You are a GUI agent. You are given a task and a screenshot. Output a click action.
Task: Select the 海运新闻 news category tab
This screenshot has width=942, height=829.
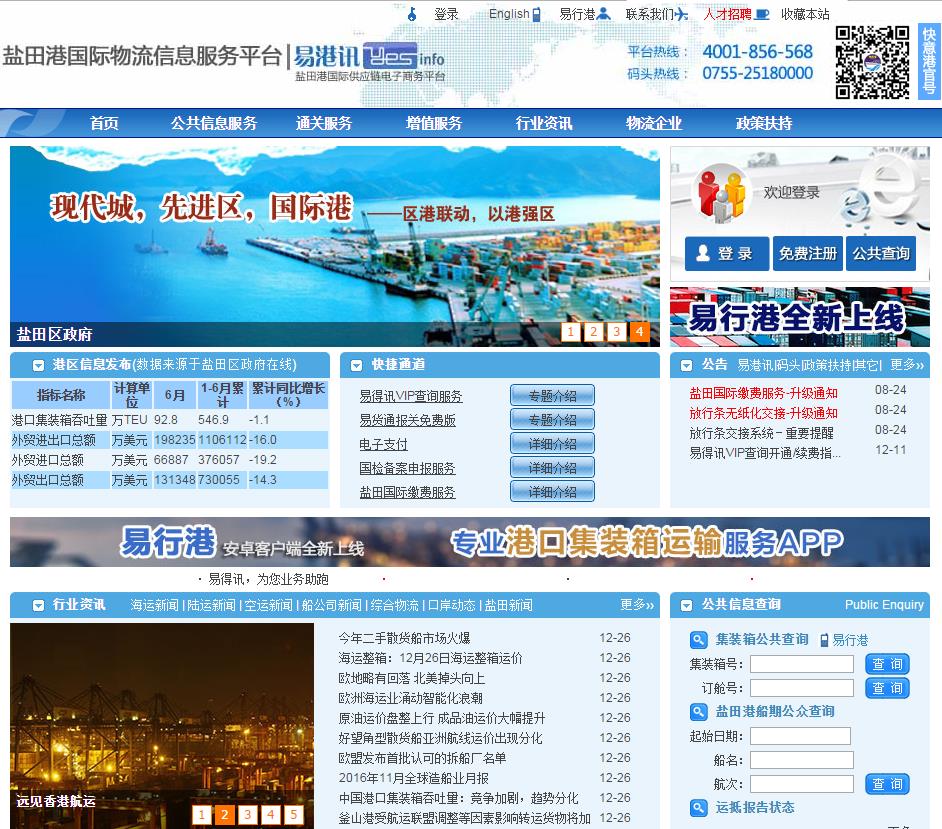(x=154, y=605)
